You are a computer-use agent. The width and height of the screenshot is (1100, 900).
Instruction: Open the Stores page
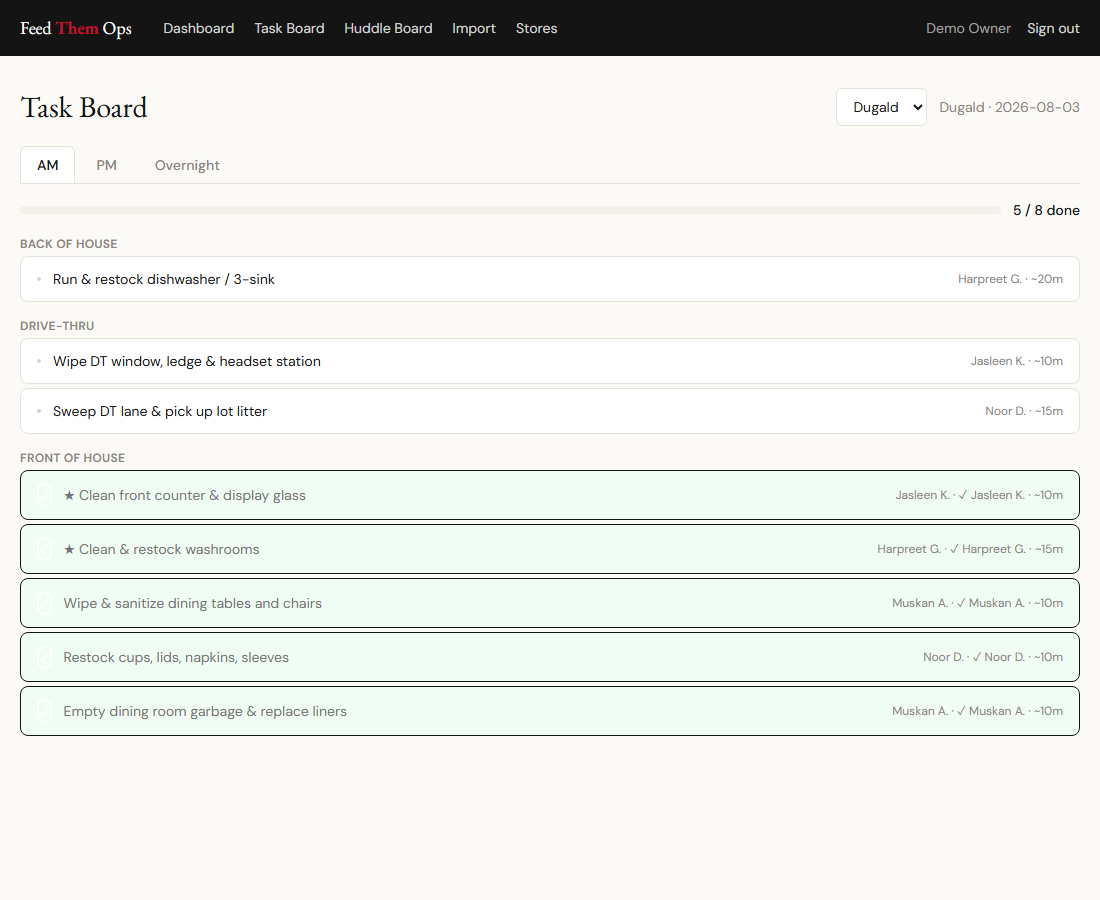537,28
